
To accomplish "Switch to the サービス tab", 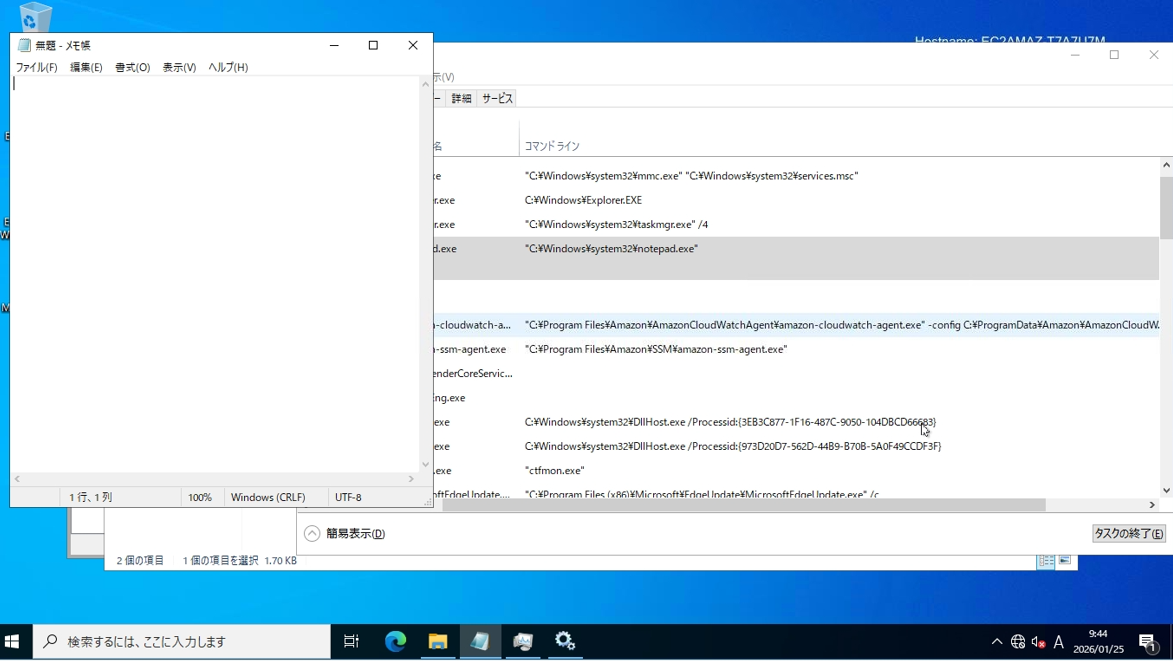I will [497, 98].
